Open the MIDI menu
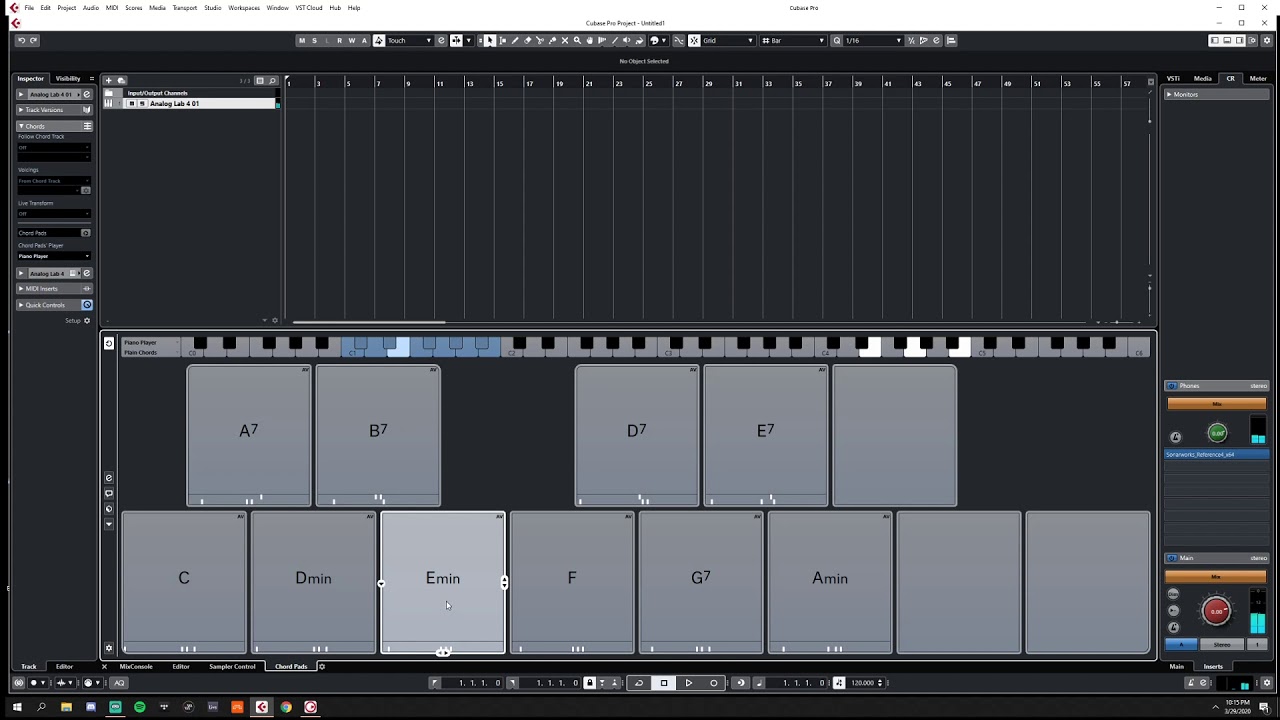The height and width of the screenshot is (720, 1280). coord(112,7)
